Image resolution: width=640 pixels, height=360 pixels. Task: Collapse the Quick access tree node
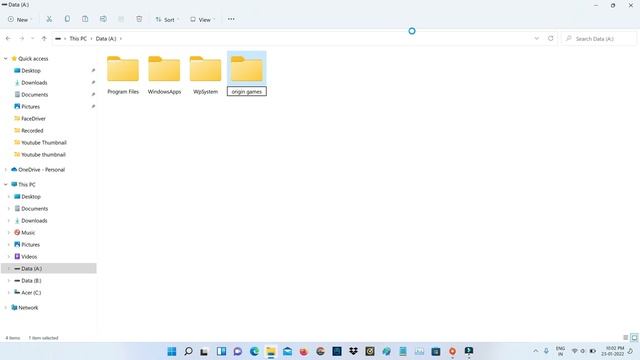6,59
